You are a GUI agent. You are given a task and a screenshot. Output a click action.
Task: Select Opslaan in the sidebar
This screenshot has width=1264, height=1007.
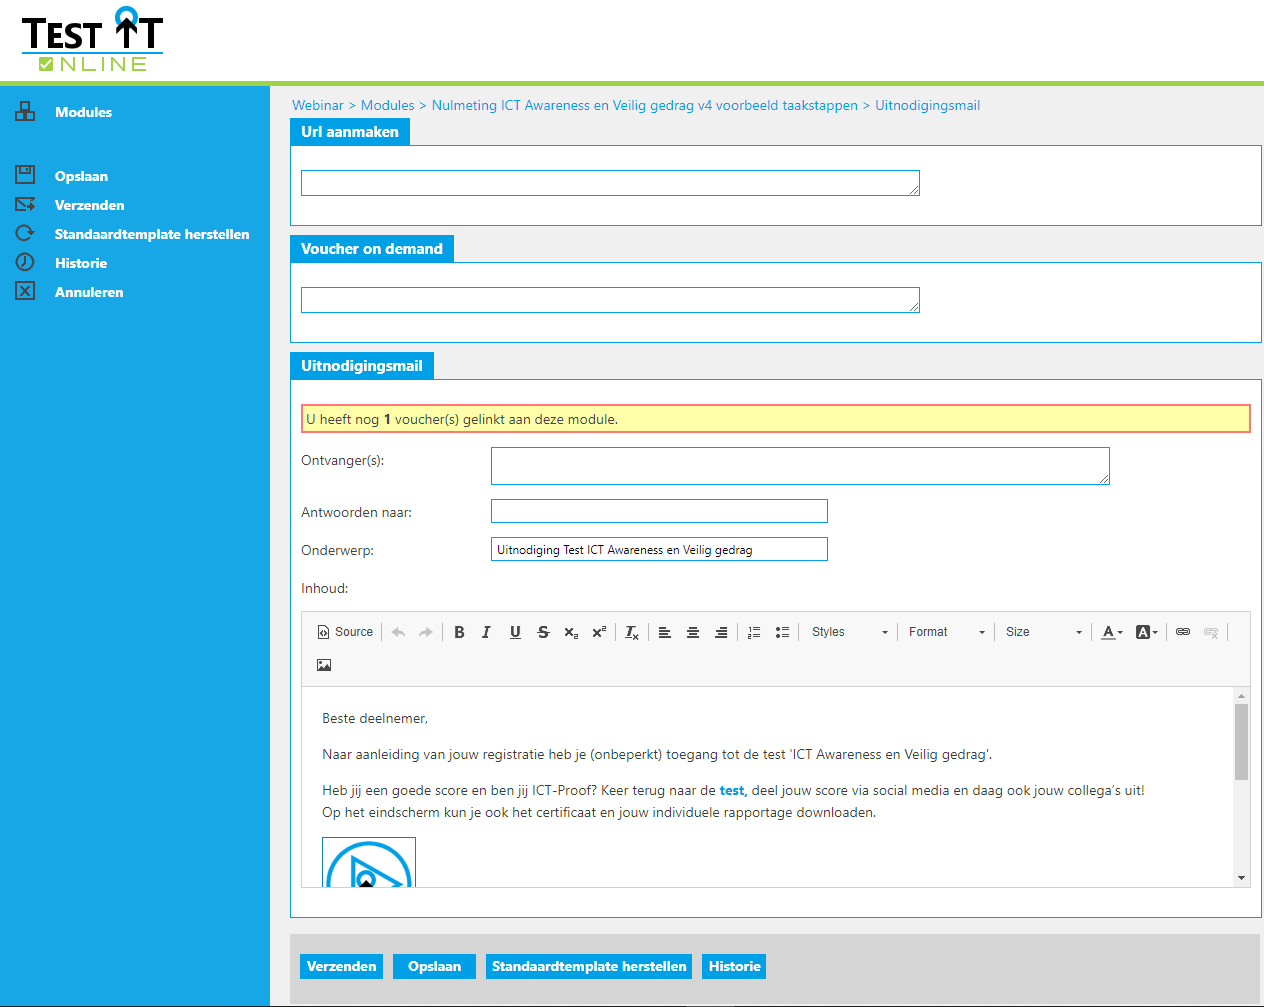tap(81, 176)
